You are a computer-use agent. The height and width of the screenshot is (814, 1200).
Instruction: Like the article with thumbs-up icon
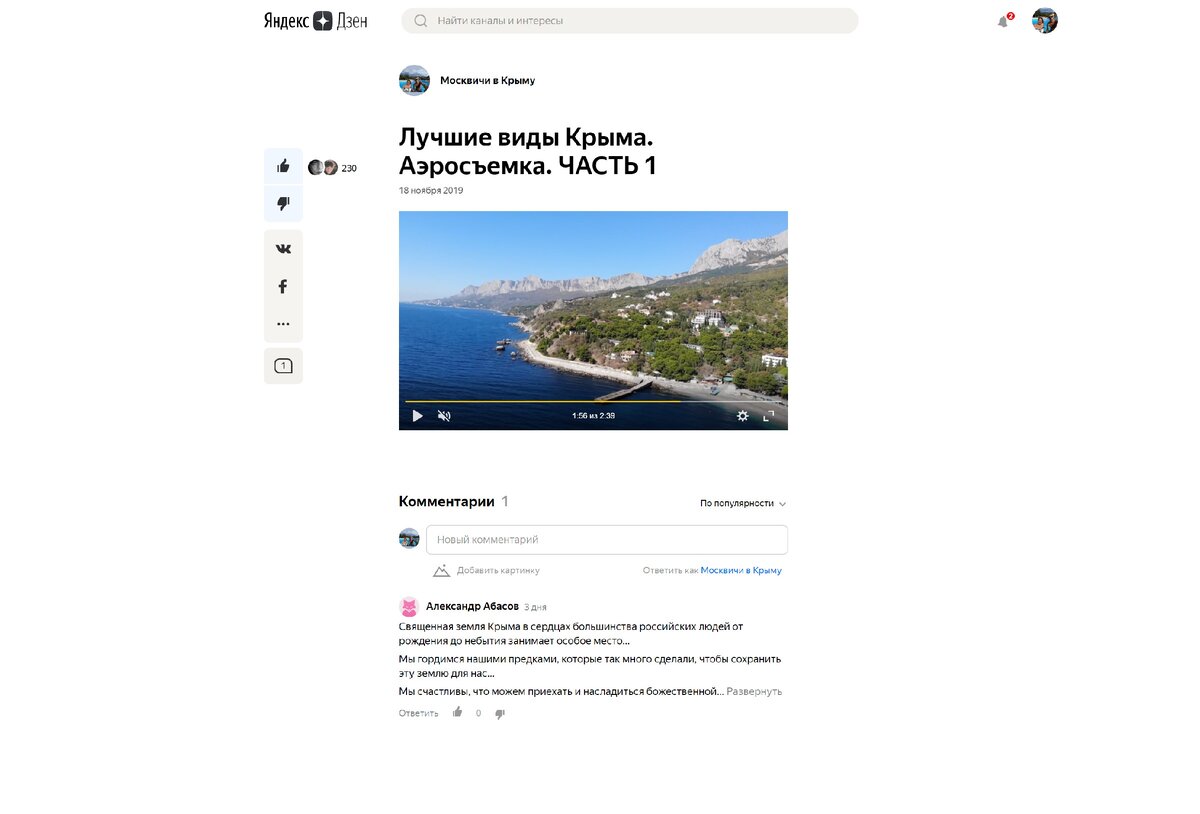tap(283, 166)
